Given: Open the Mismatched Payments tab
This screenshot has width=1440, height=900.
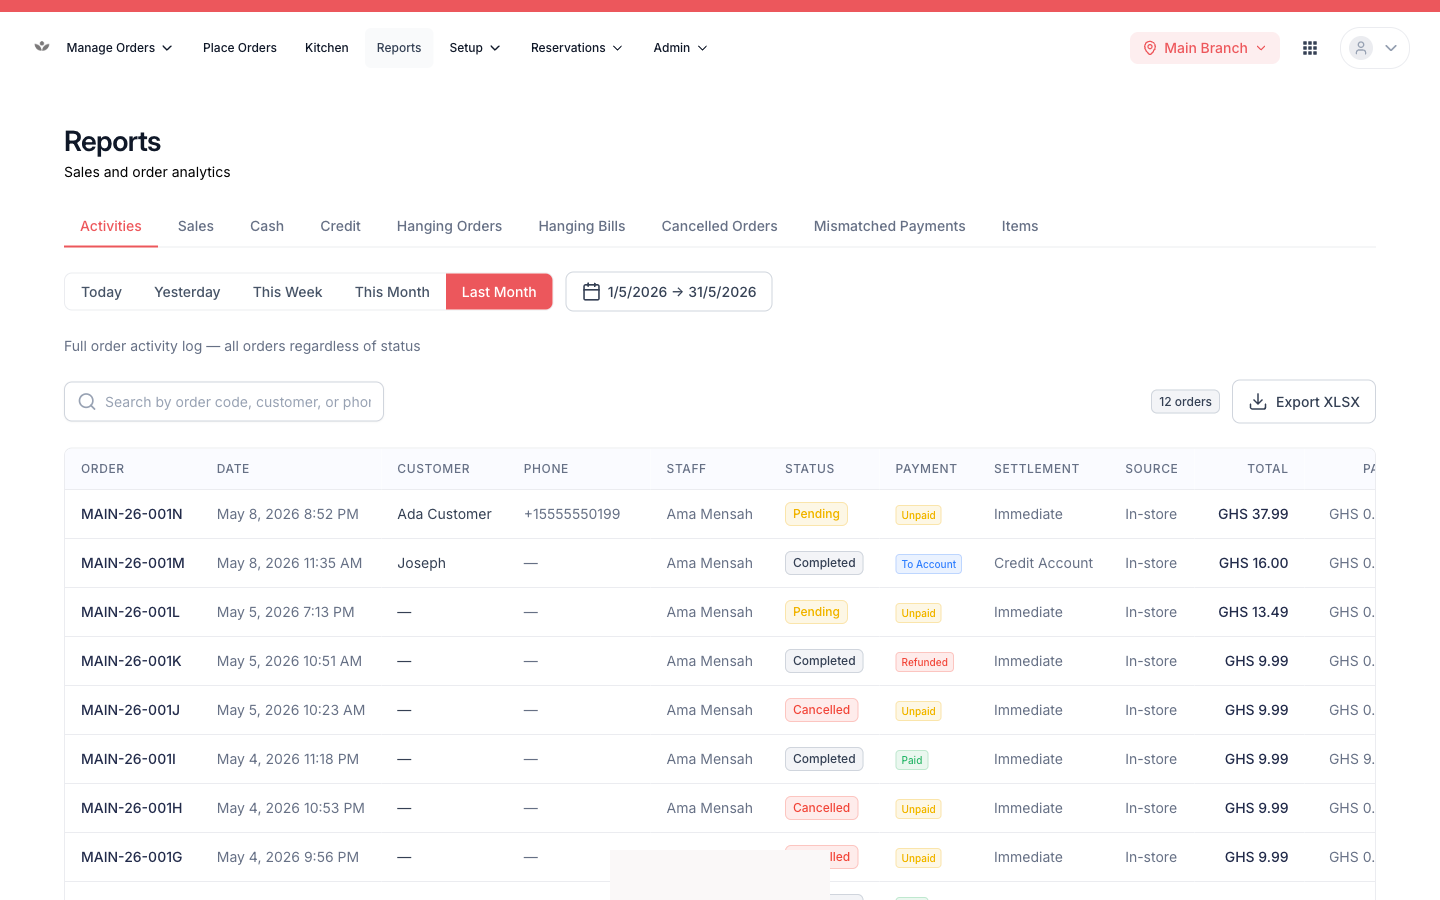Looking at the screenshot, I should tap(890, 226).
